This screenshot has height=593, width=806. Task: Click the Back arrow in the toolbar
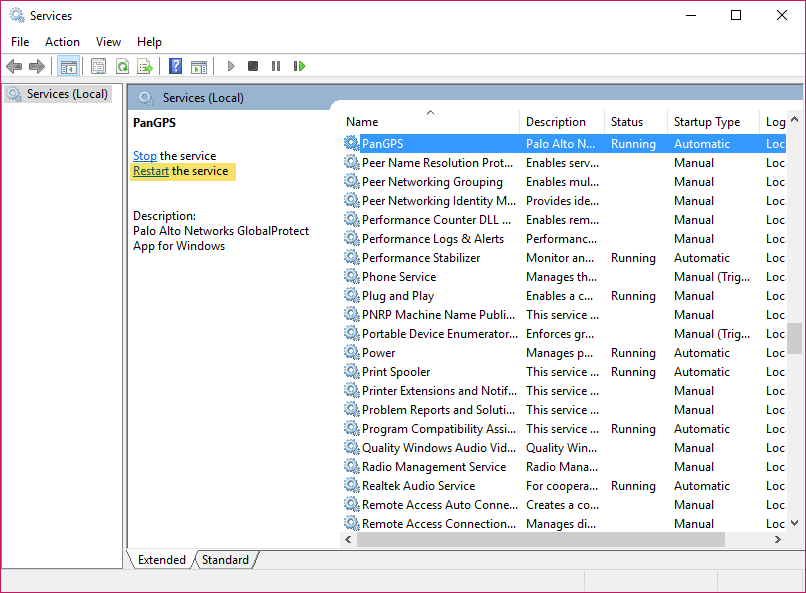coord(14,66)
